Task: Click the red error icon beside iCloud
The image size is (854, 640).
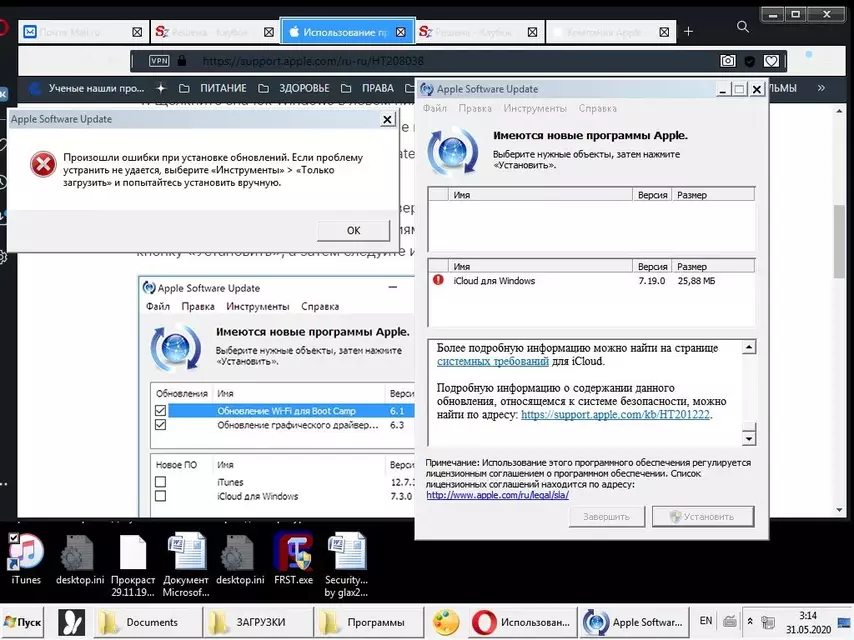Action: tap(438, 280)
